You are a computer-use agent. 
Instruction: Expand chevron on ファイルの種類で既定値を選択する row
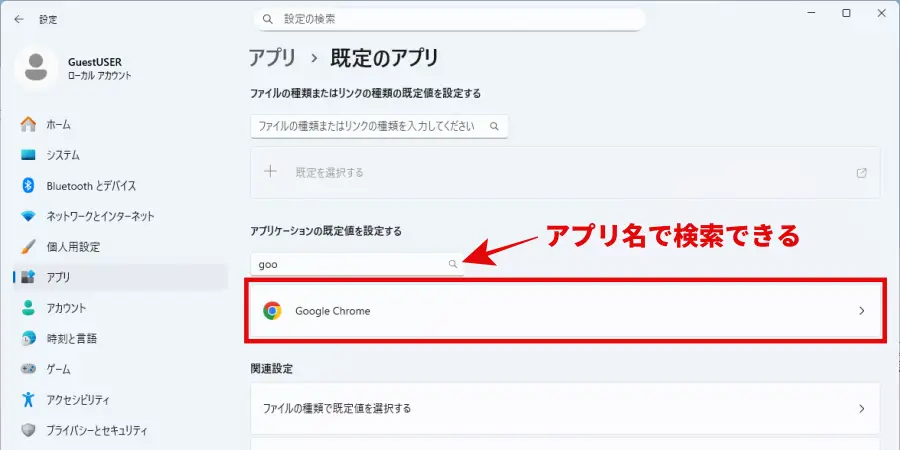click(862, 409)
